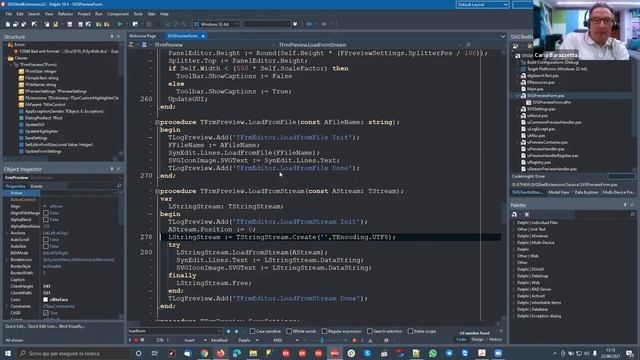This screenshot has height=360, width=640.
Task: Click the Color property clBtnFace swatch
Action: [x=46, y=300]
